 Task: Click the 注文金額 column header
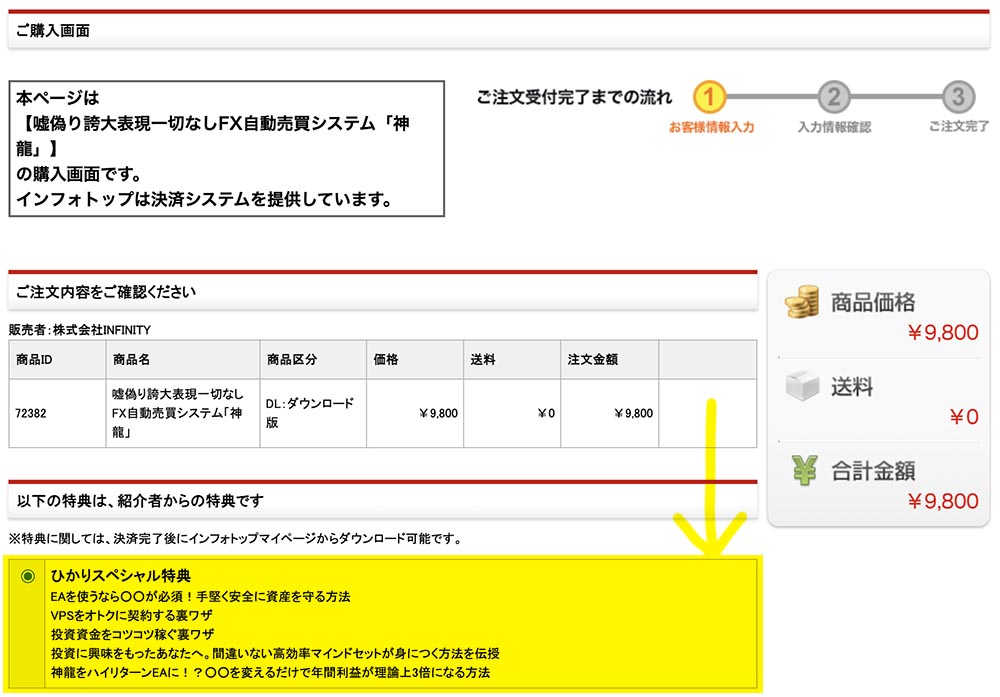[x=610, y=360]
